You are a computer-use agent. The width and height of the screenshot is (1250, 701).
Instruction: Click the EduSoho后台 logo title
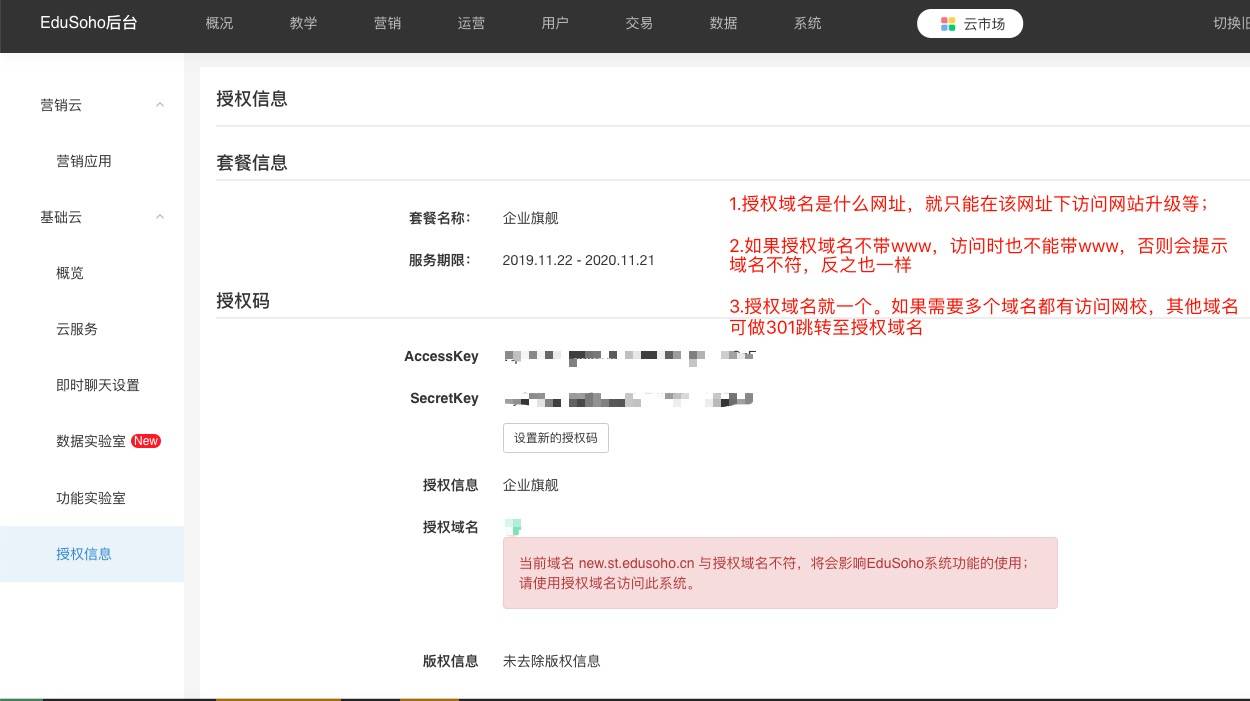click(89, 23)
